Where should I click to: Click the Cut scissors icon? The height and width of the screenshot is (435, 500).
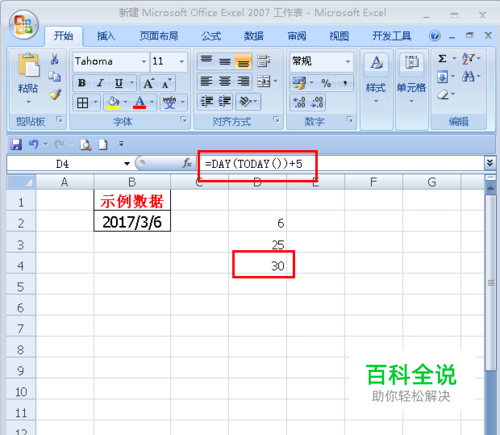pyautogui.click(x=54, y=59)
